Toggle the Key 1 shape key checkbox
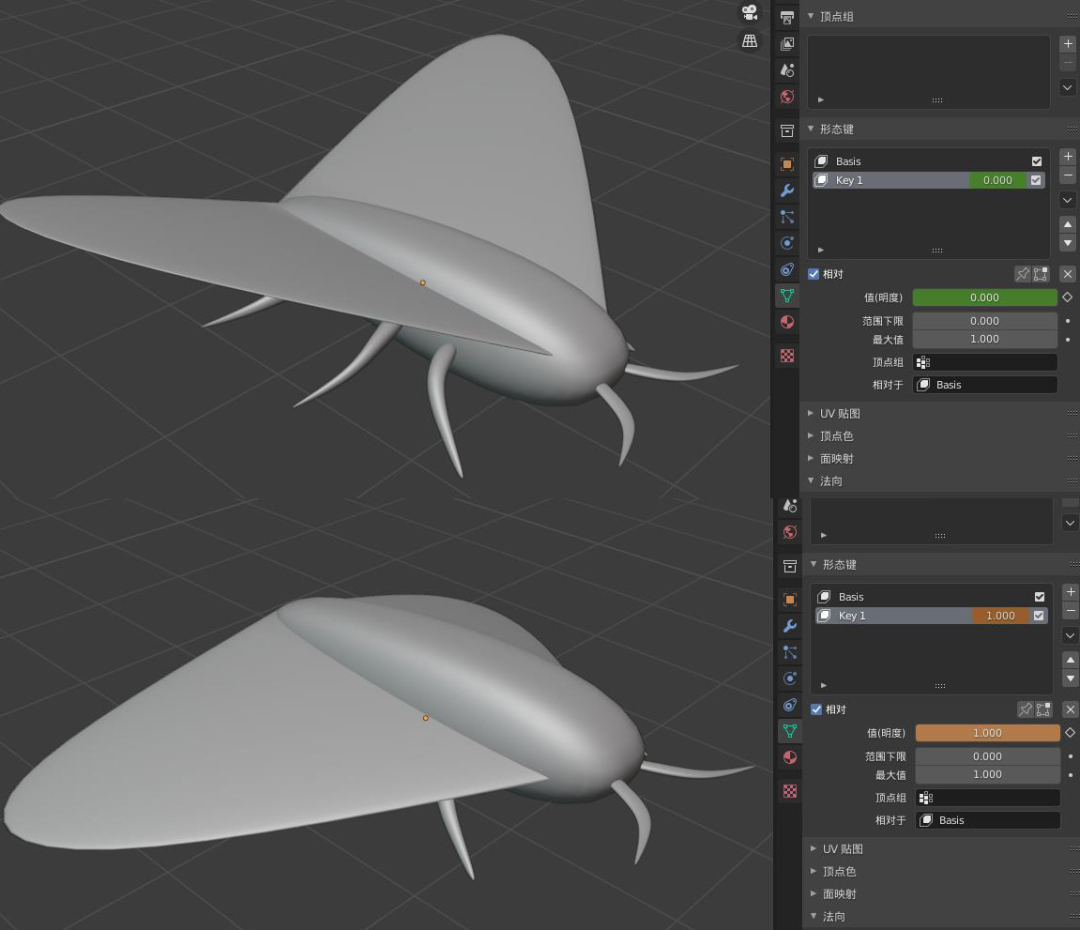The height and width of the screenshot is (930, 1080). [1037, 180]
